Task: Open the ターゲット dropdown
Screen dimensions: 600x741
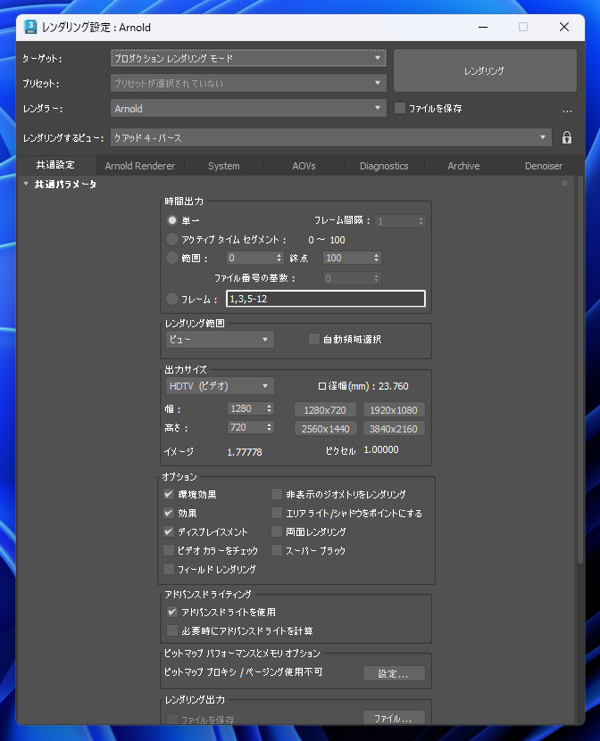Action: [x=248, y=58]
